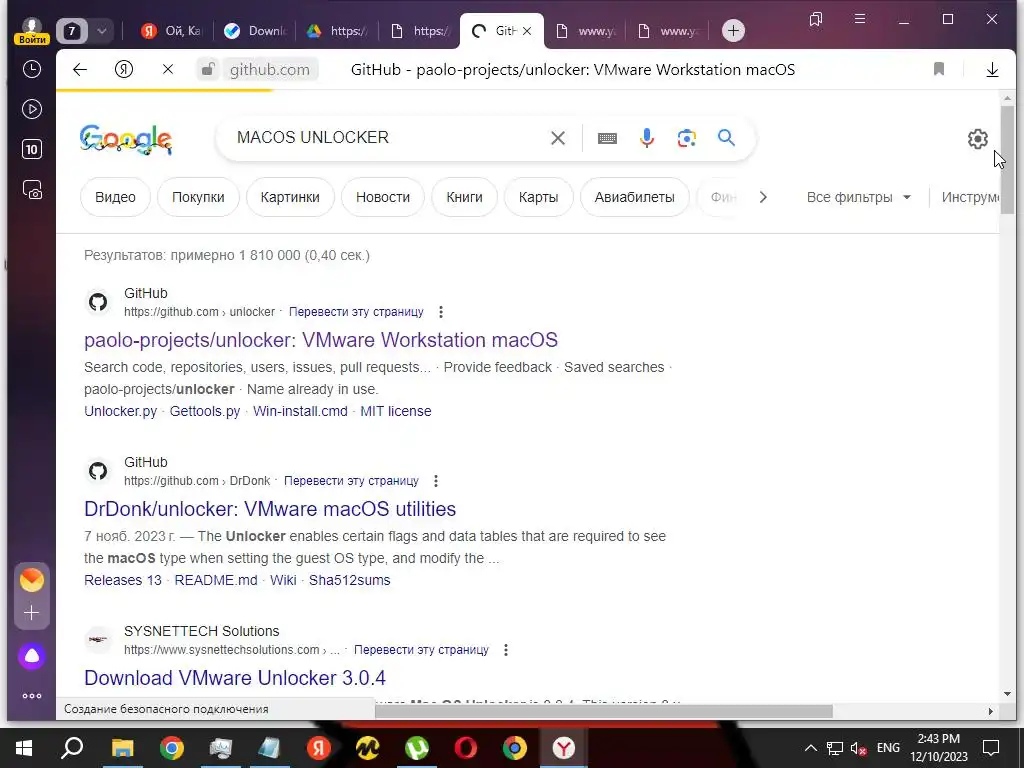Open the bookmarks collections icon in title bar
The width and height of the screenshot is (1024, 768).
tap(816, 19)
